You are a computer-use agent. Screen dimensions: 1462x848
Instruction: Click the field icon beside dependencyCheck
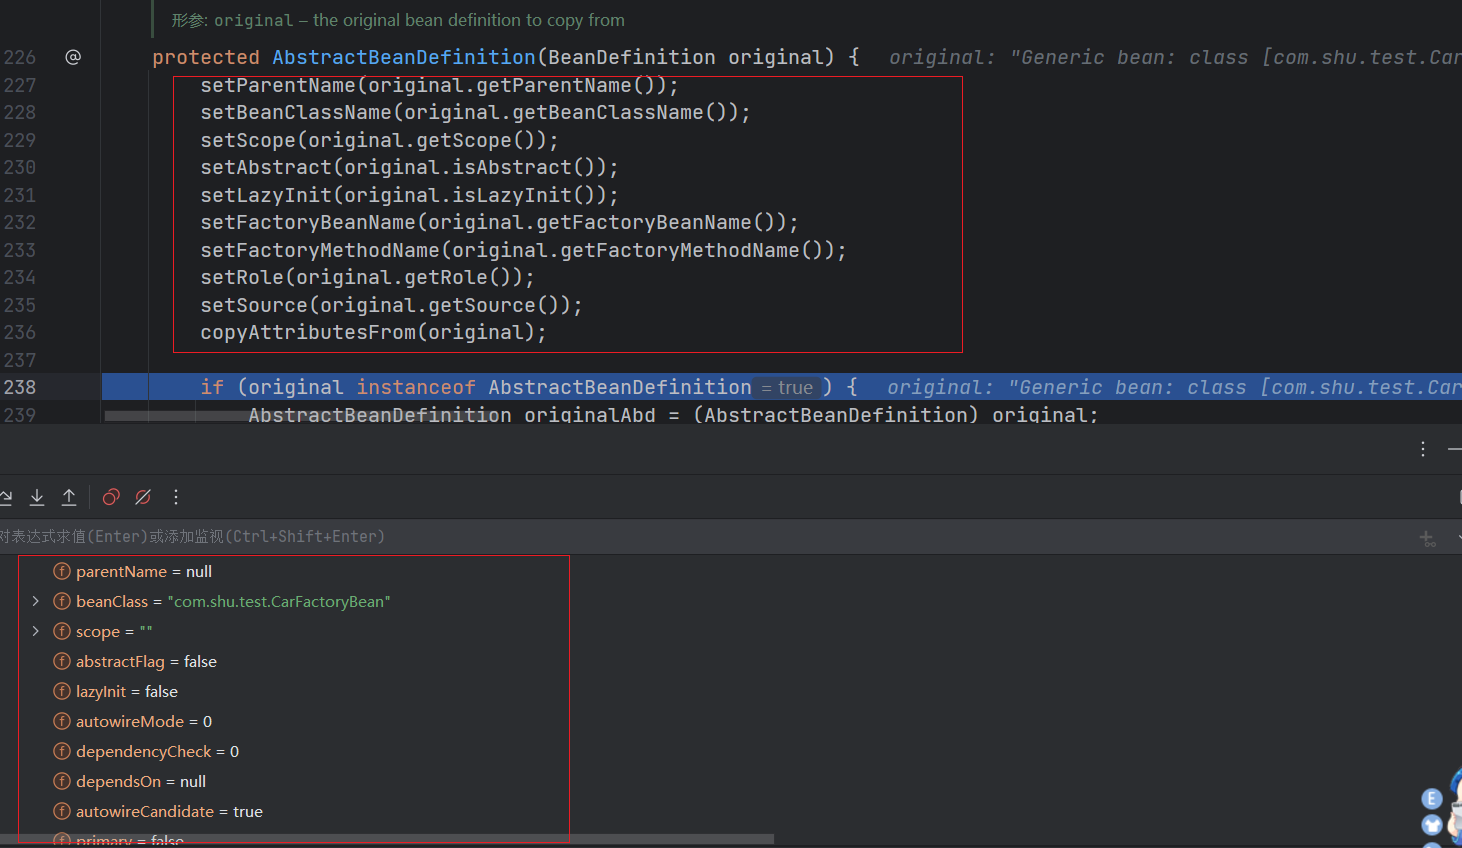(x=62, y=751)
